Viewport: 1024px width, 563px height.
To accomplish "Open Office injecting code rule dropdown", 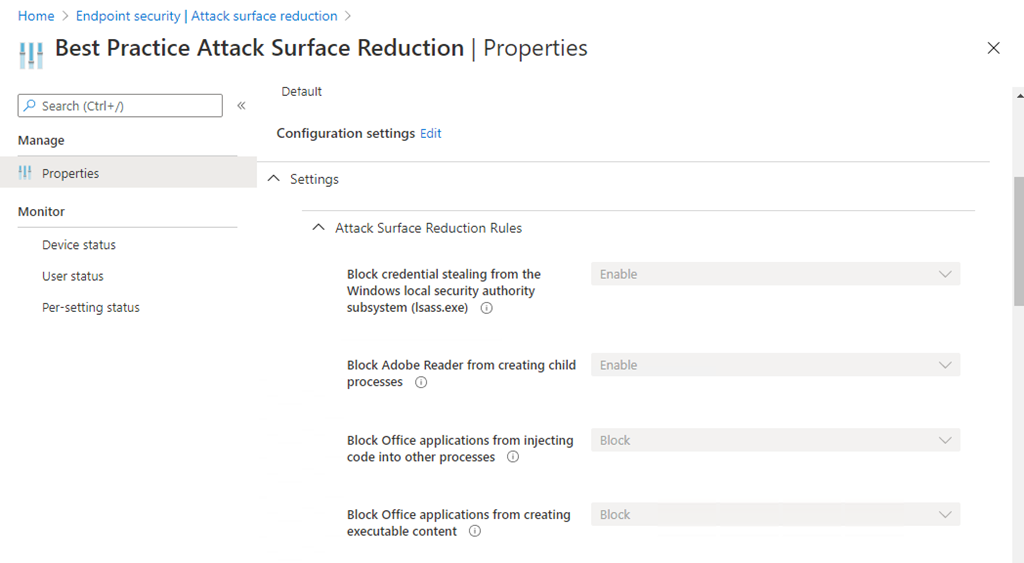I will click(x=775, y=440).
